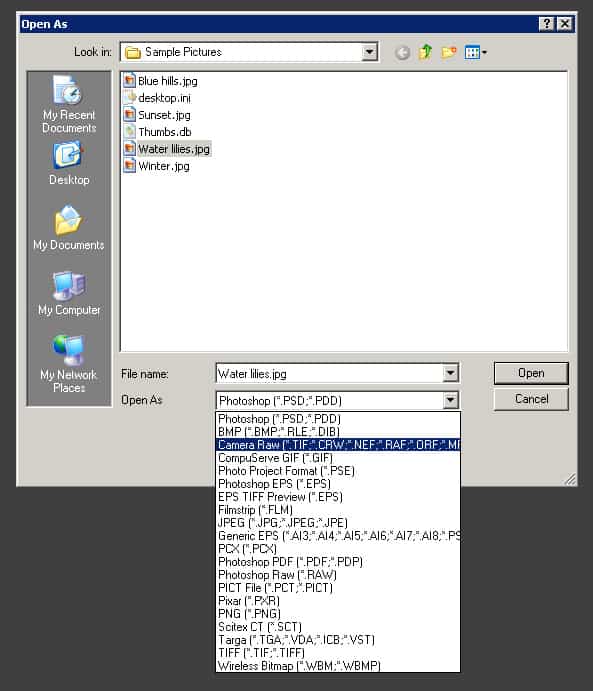
Task: Open My Network Places shortcut
Action: 69,364
